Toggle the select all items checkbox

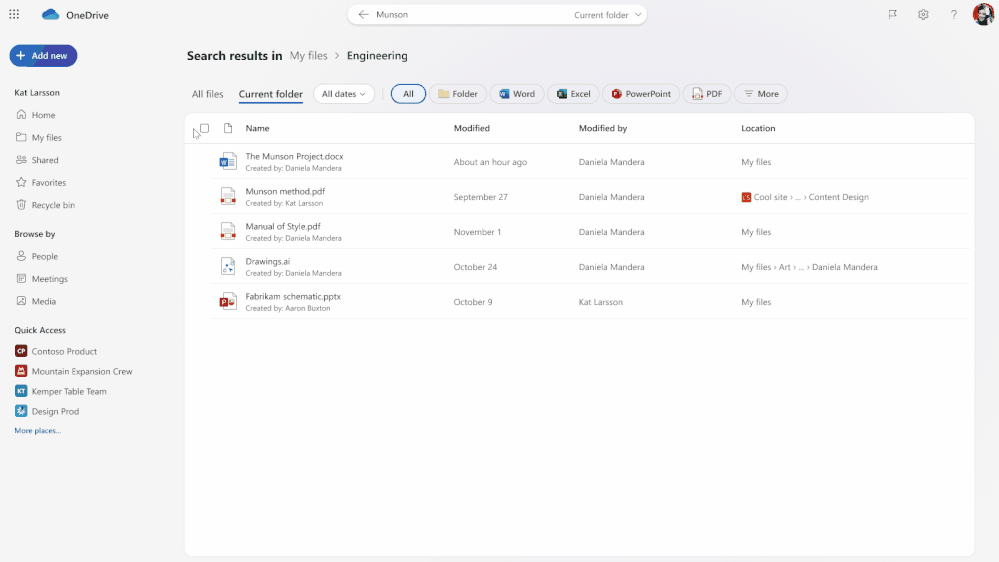tap(204, 128)
